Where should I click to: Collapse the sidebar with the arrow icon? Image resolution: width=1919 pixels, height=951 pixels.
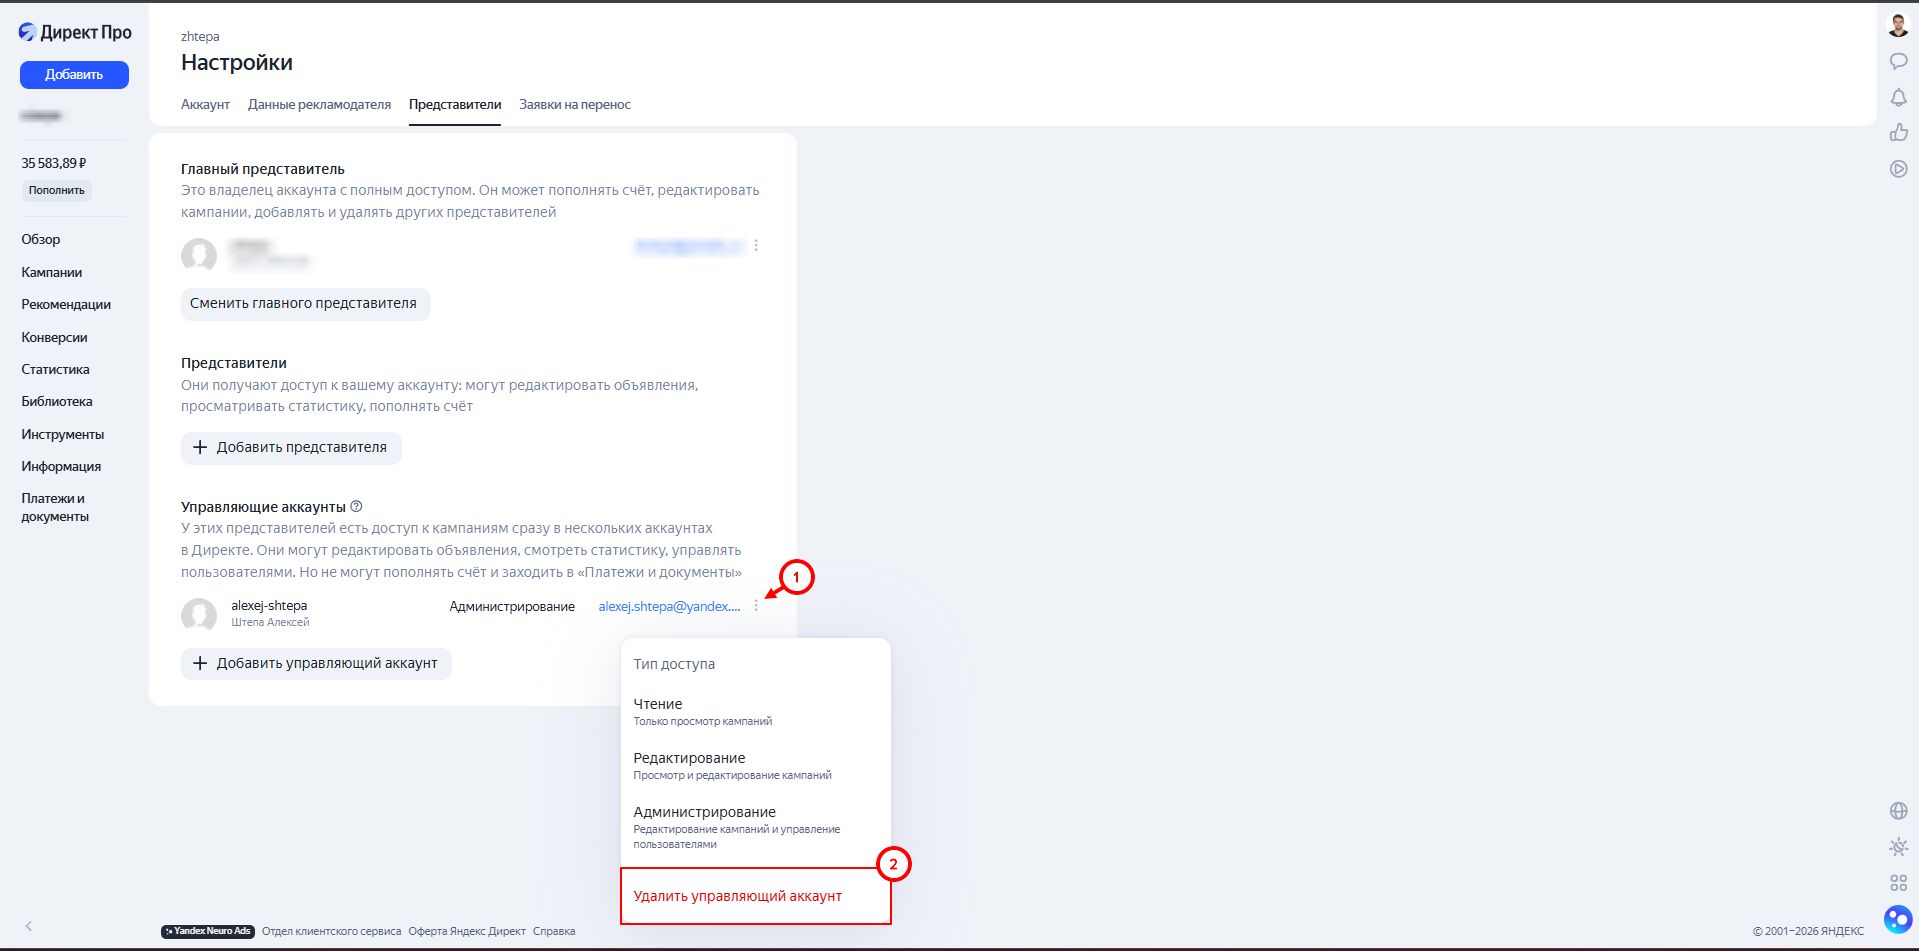(x=29, y=926)
